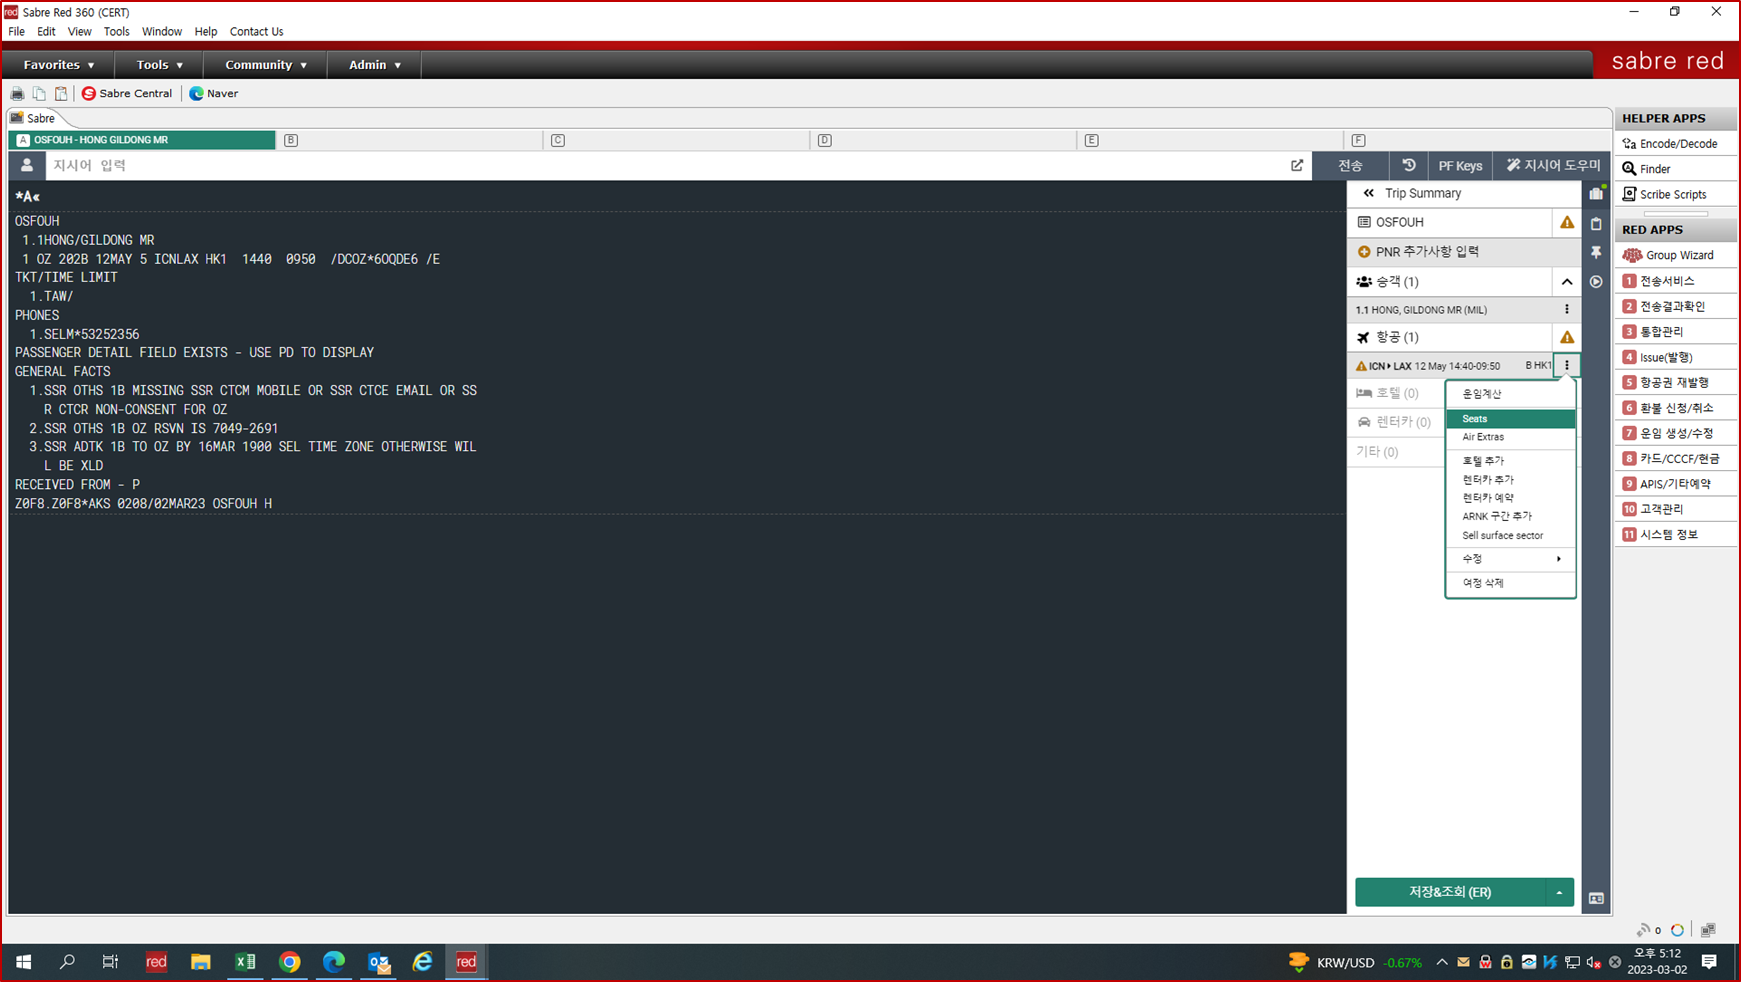Click the PF Keys button

pos(1460,165)
